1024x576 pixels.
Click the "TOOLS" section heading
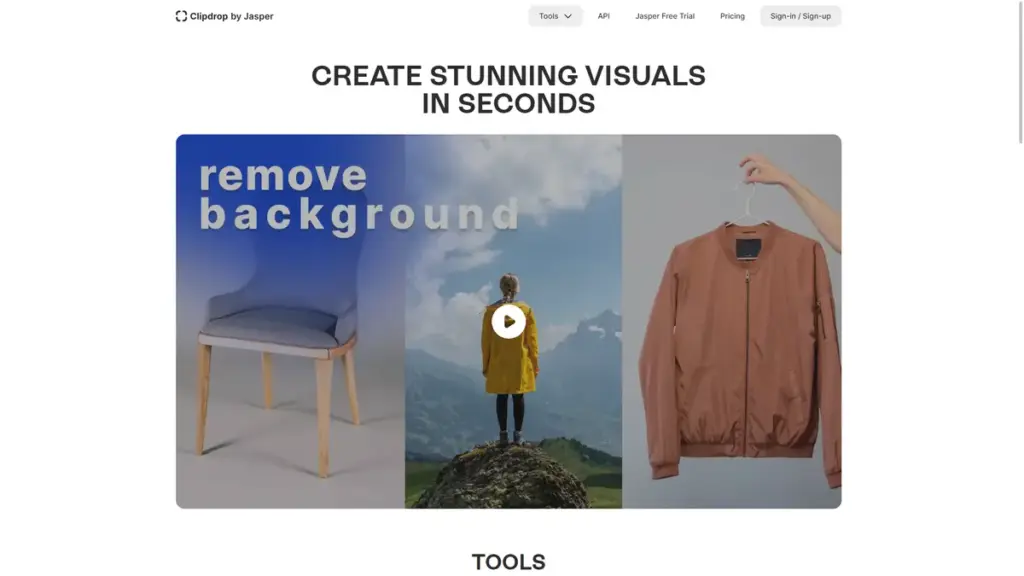coord(509,562)
